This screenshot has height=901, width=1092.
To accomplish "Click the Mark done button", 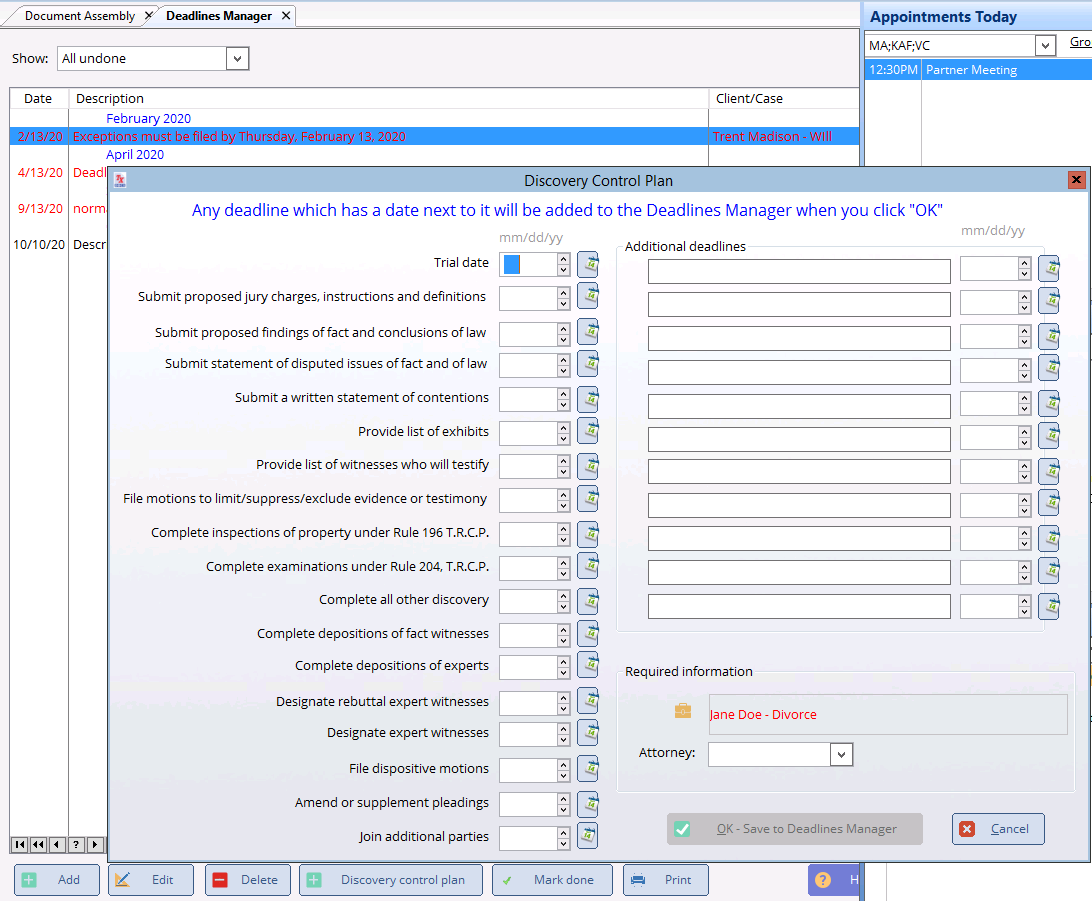I will tap(552, 880).
